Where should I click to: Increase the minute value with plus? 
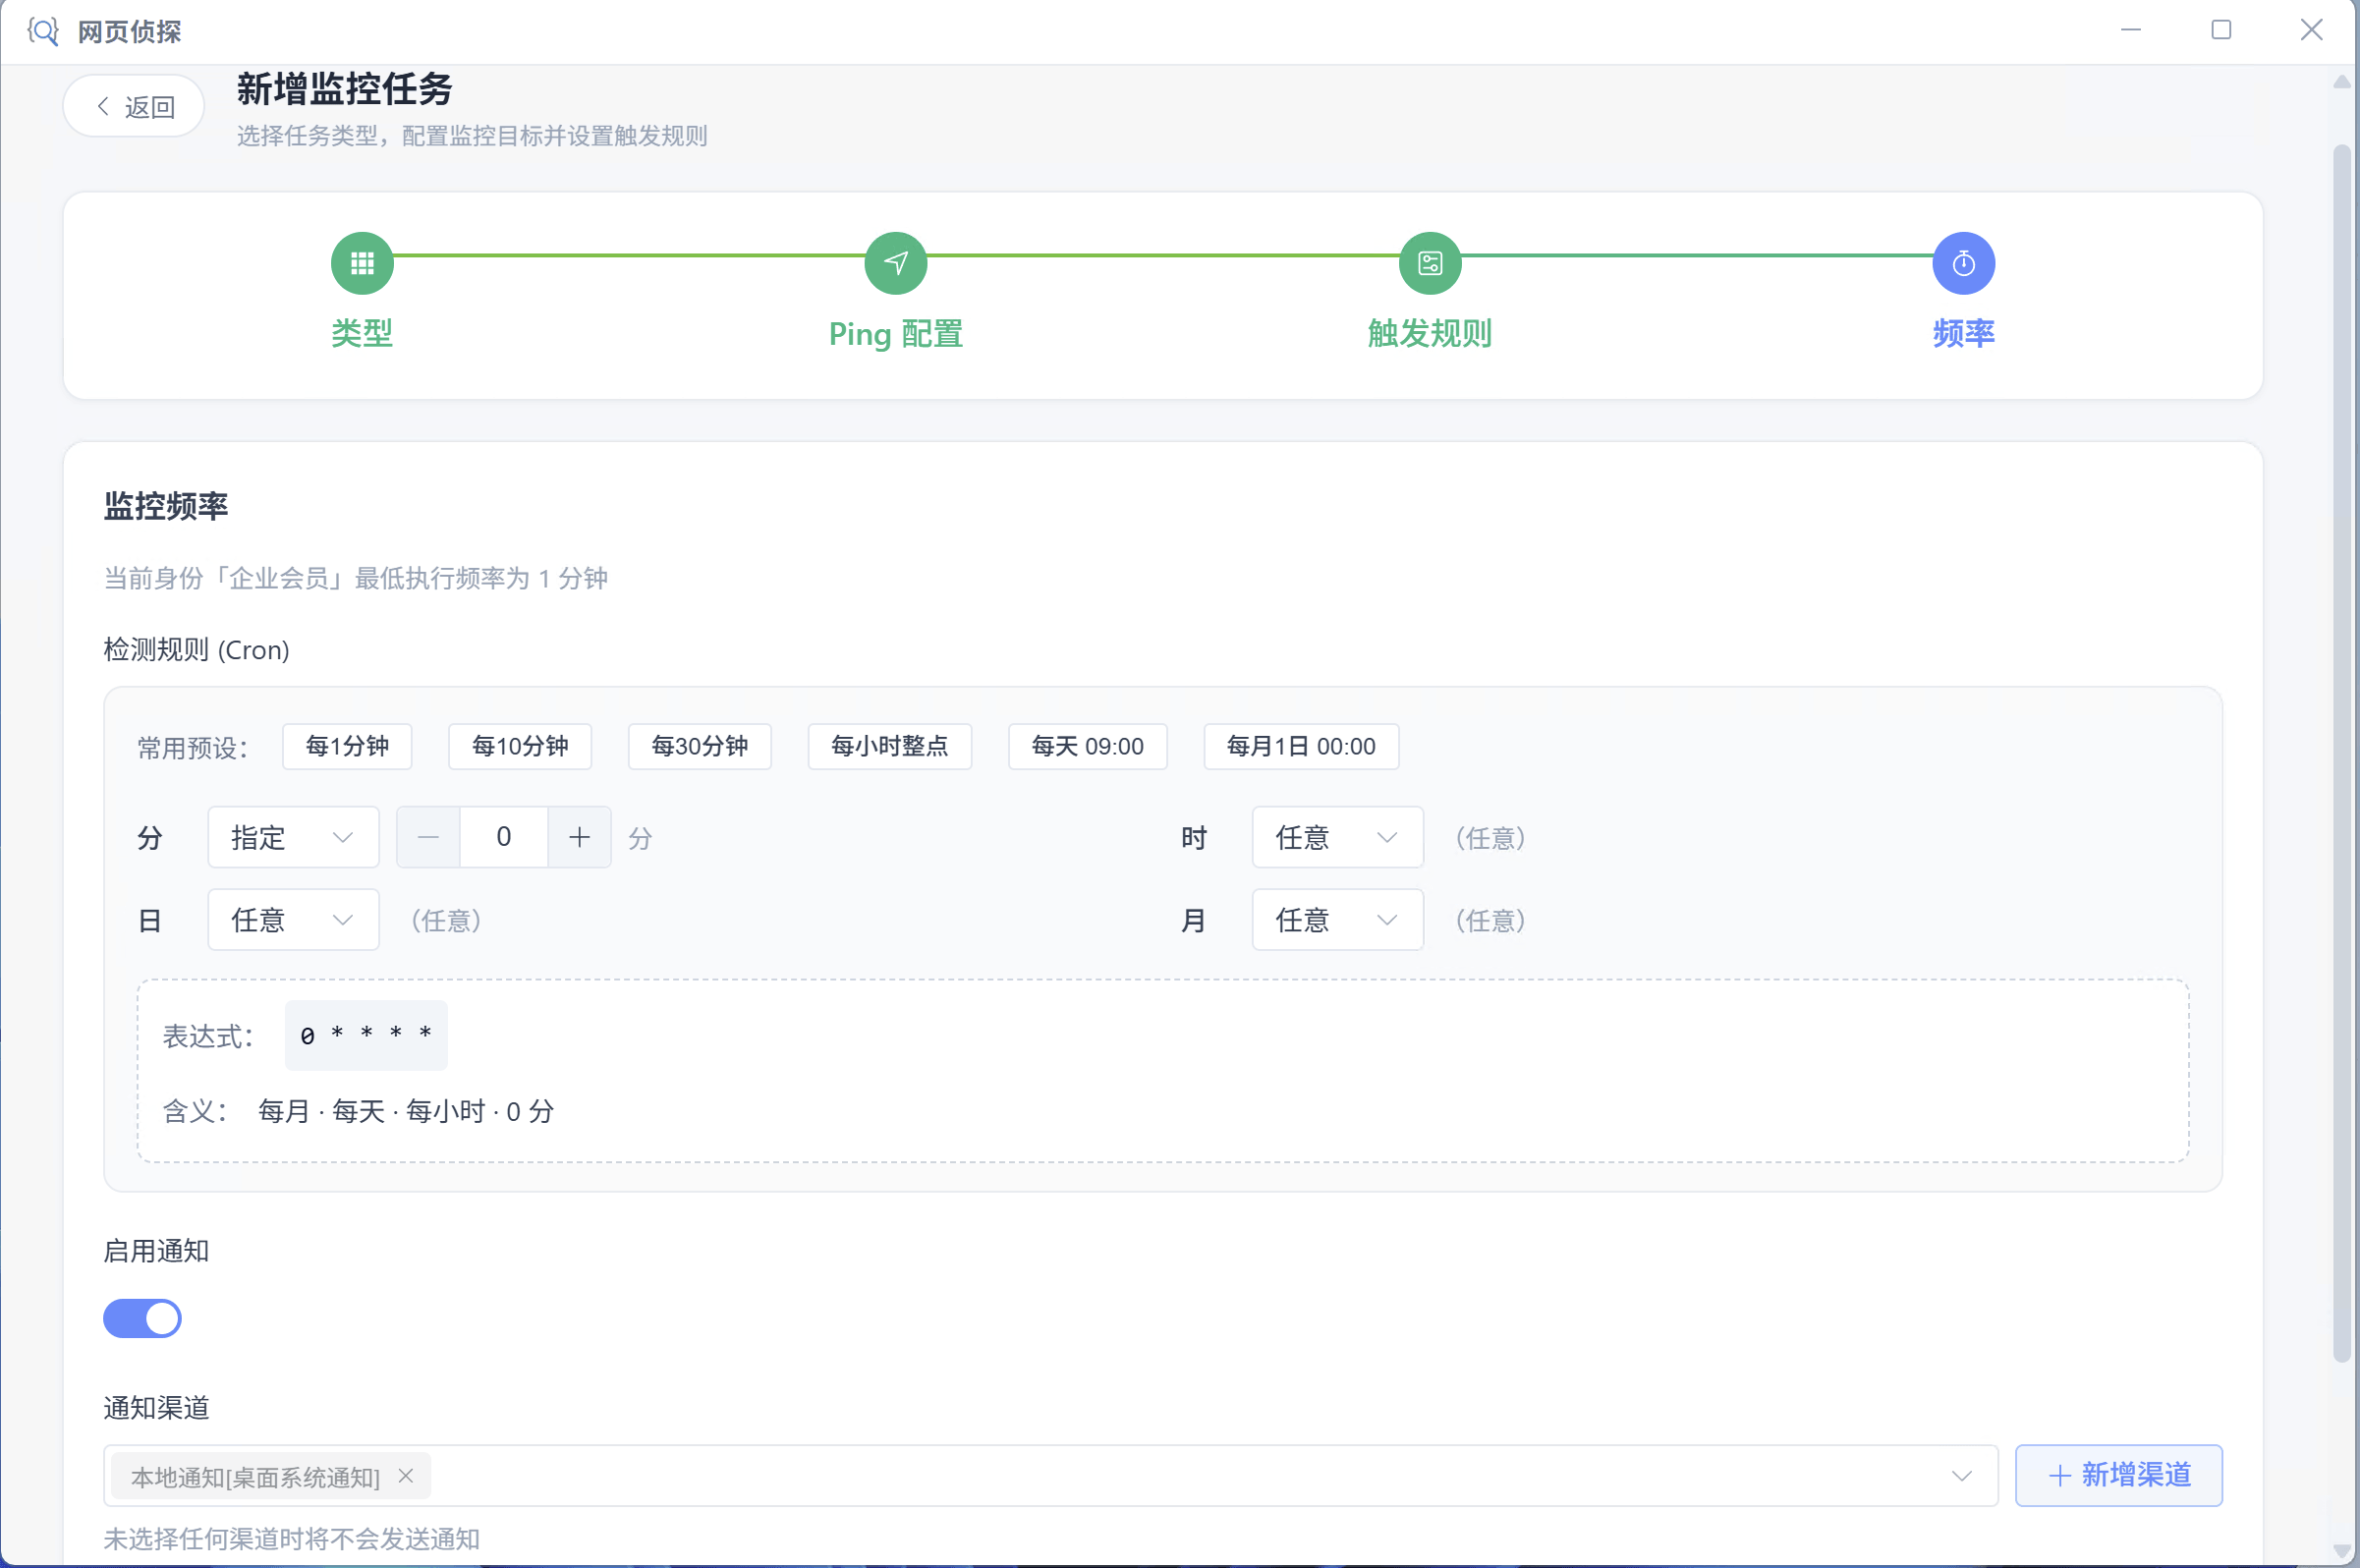(580, 837)
